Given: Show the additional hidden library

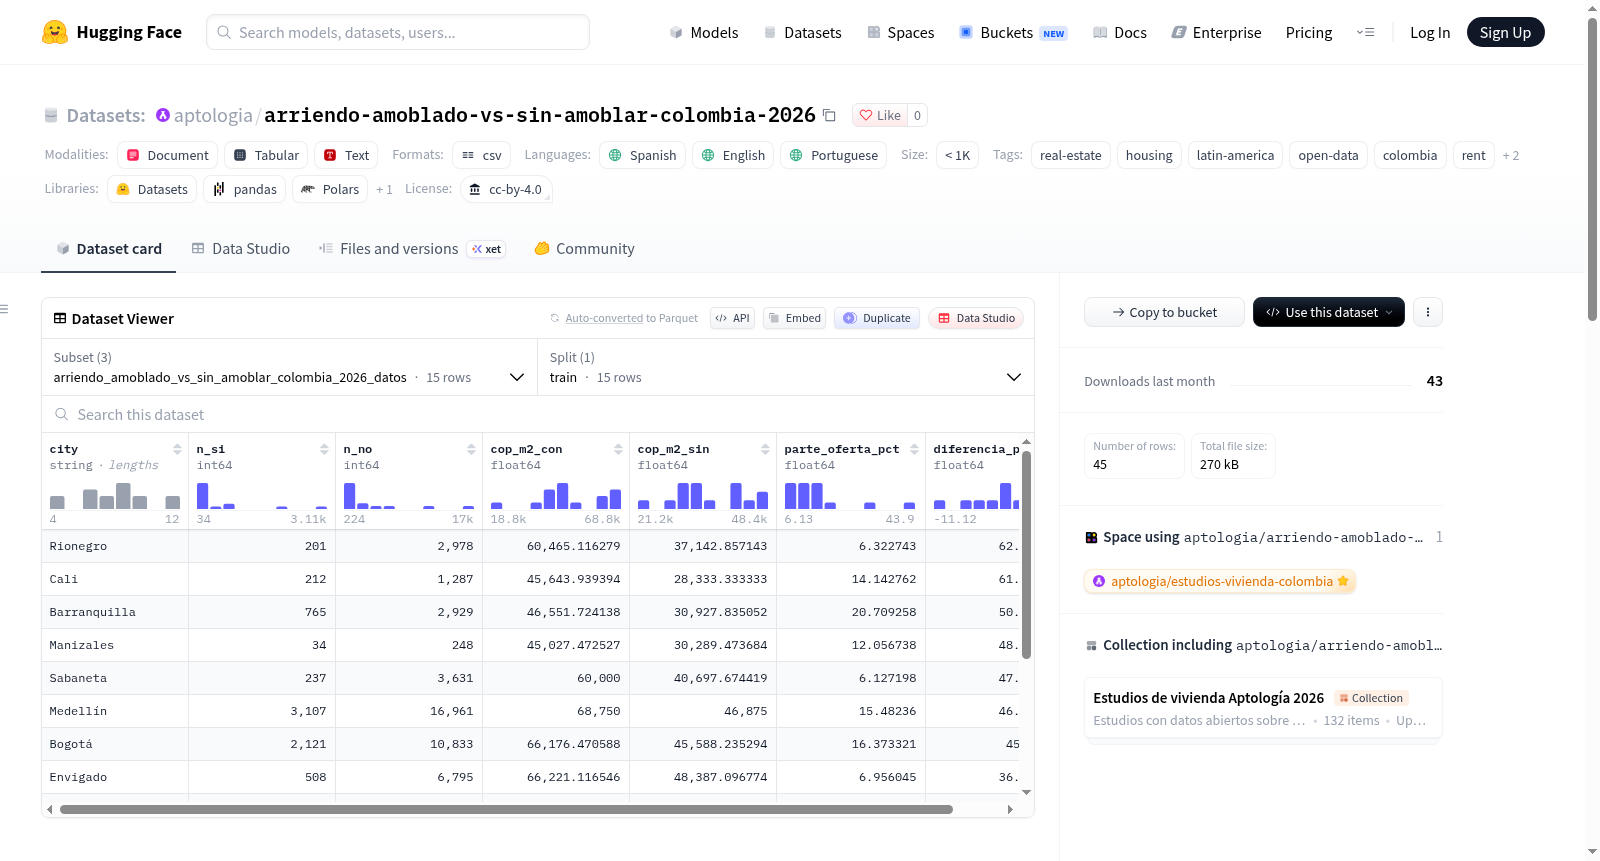Looking at the screenshot, I should click(384, 189).
